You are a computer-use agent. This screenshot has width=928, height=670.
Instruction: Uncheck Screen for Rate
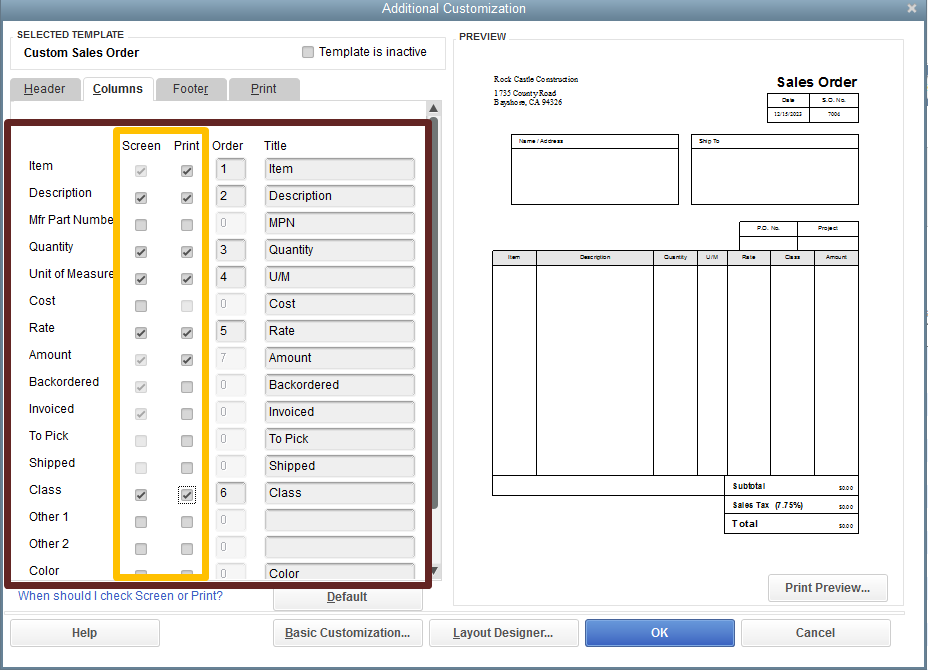(x=141, y=333)
